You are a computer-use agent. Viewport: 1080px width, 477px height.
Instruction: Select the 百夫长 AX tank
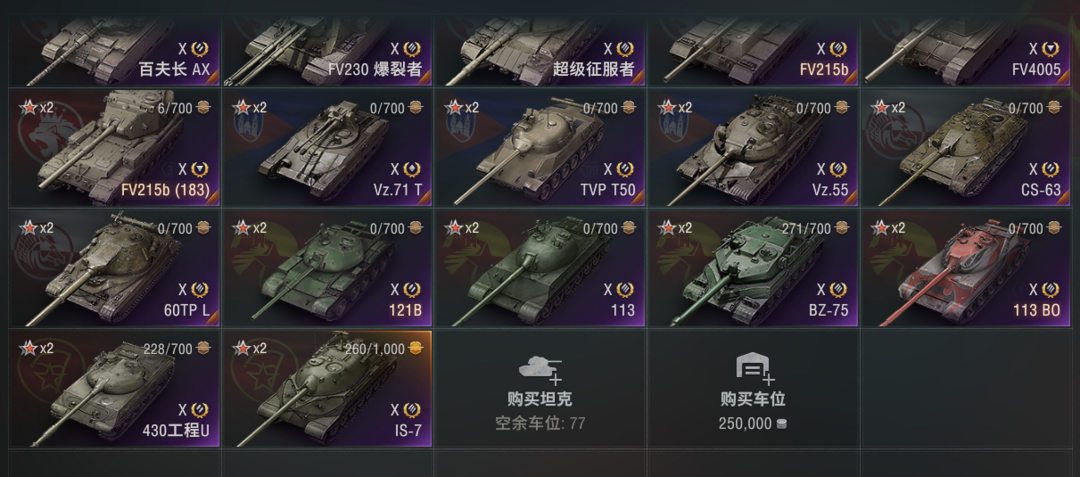[x=114, y=52]
